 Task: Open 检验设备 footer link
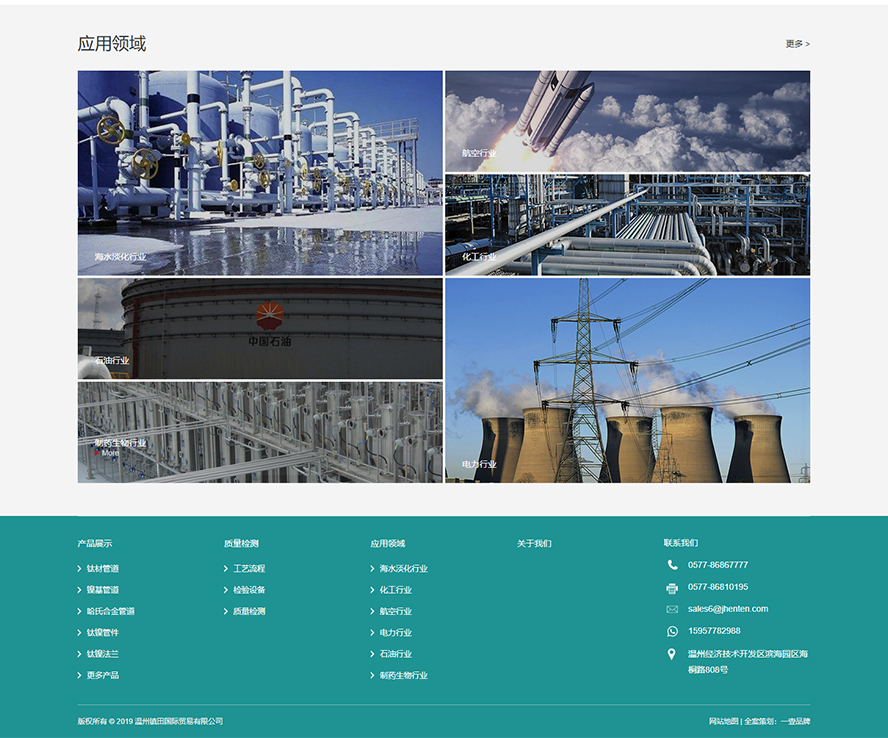click(x=249, y=590)
